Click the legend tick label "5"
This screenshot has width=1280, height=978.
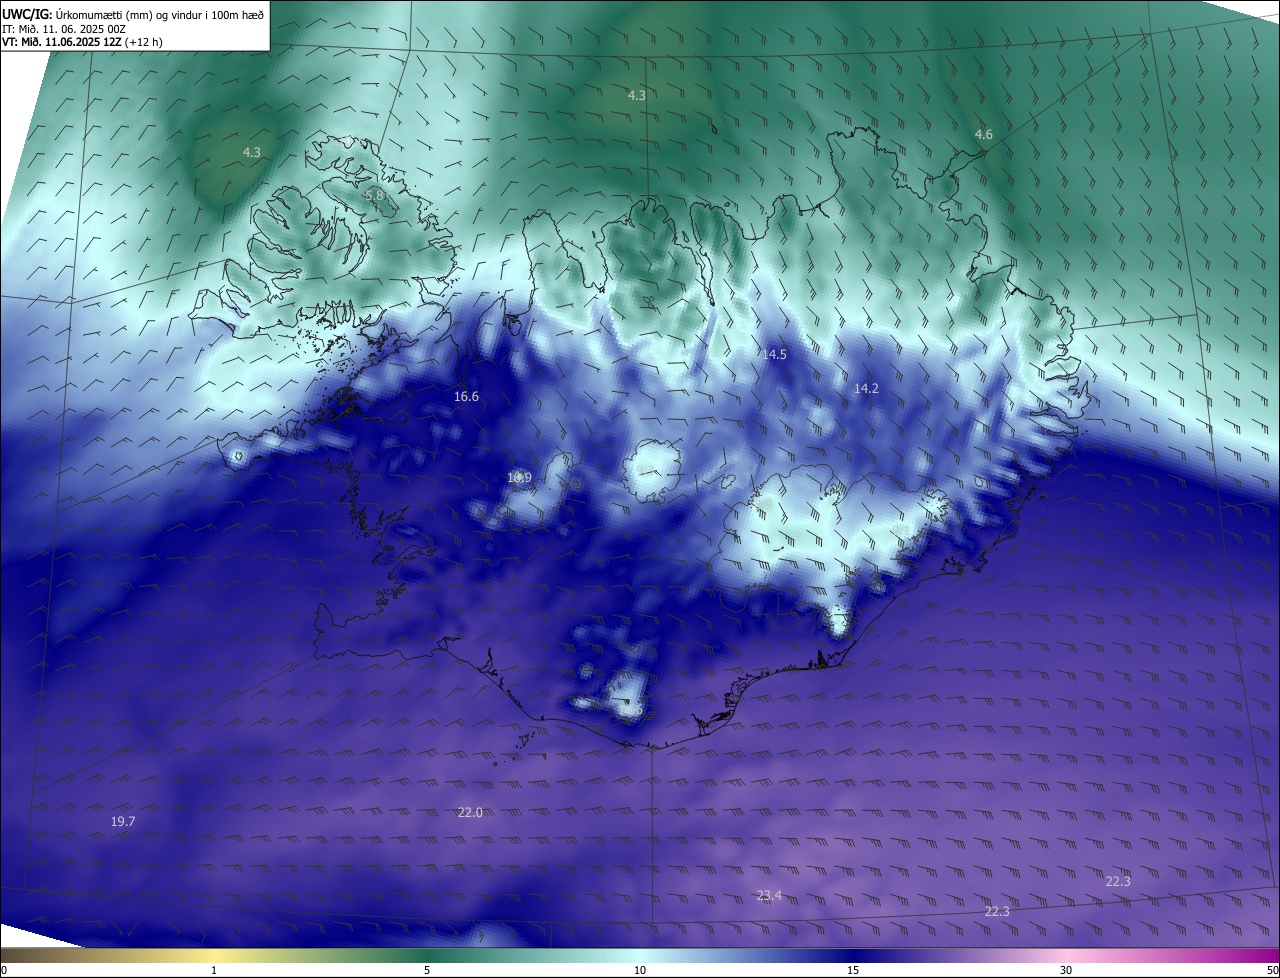coord(427,970)
